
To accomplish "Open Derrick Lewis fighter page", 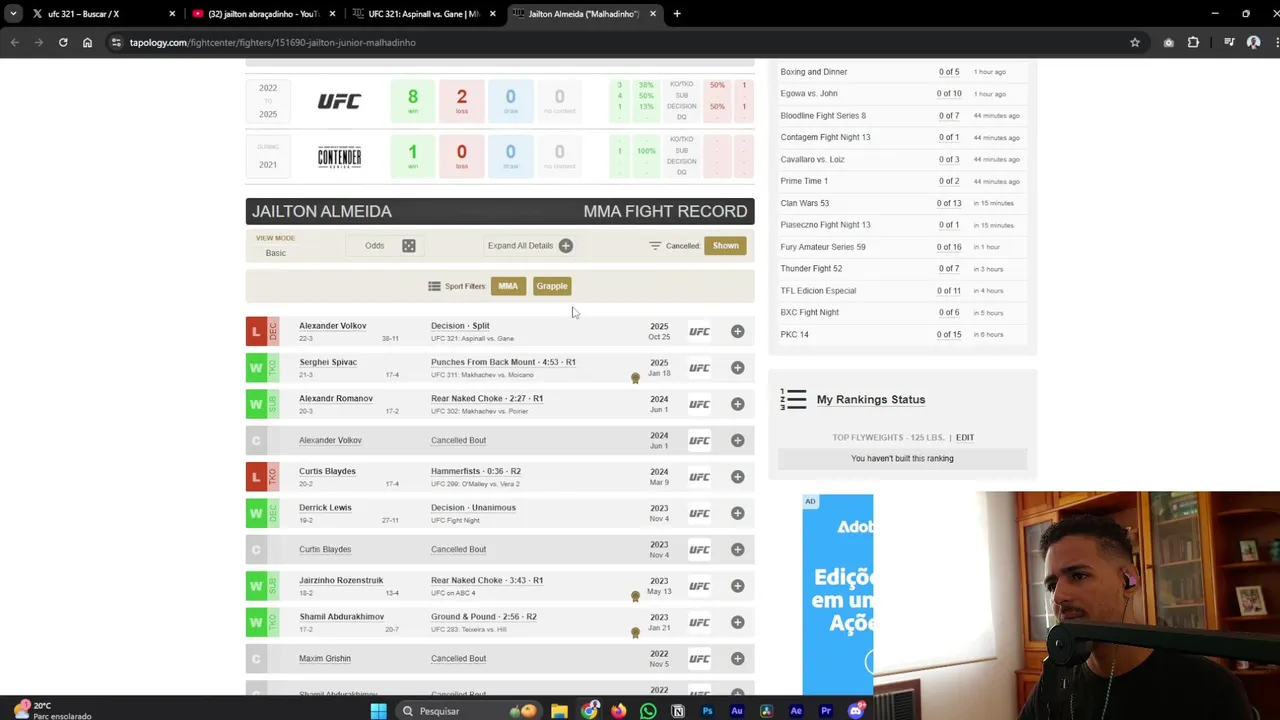I will coord(325,507).
